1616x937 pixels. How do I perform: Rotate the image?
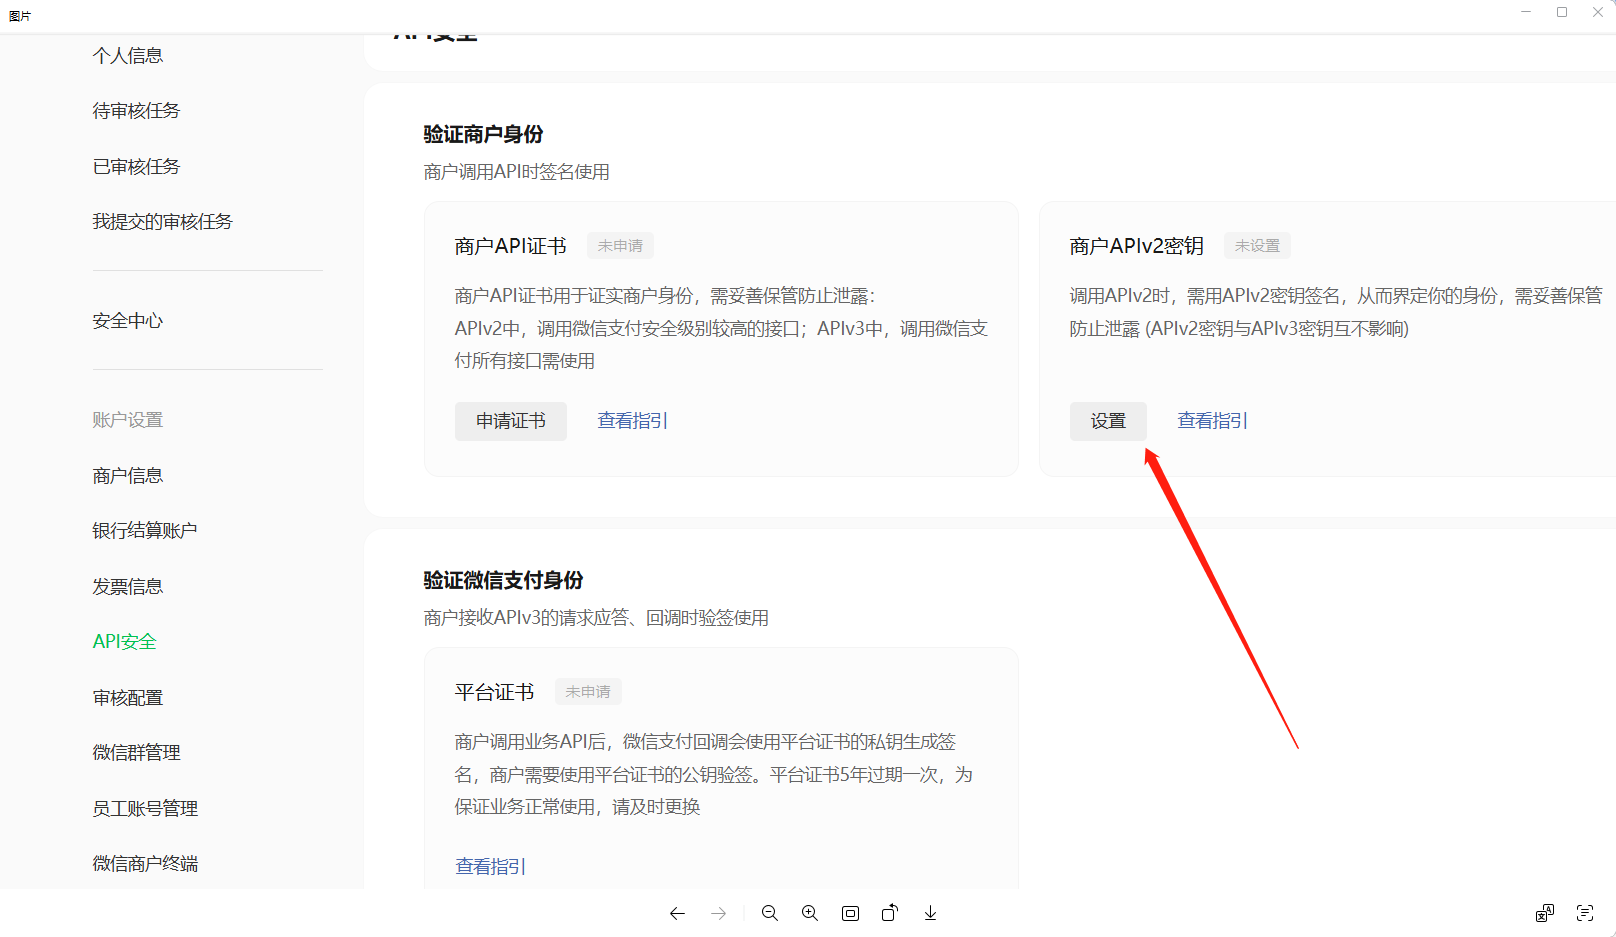tap(889, 913)
